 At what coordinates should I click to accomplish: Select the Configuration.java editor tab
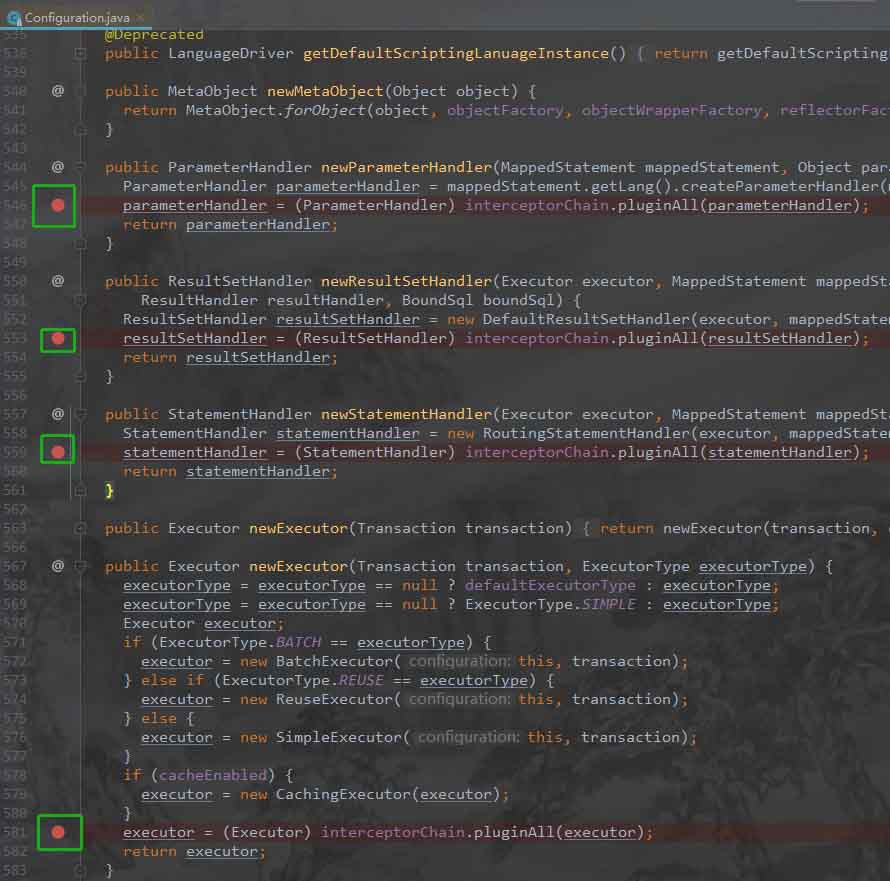[x=77, y=18]
